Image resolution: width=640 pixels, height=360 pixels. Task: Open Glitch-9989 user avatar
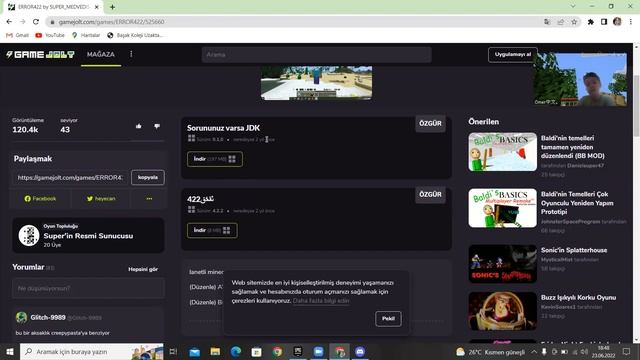coord(21,317)
